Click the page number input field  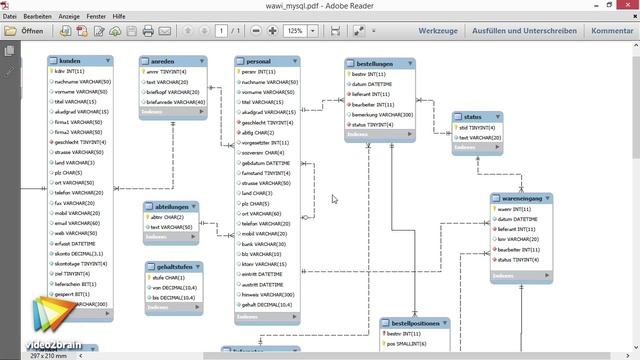pos(221,31)
